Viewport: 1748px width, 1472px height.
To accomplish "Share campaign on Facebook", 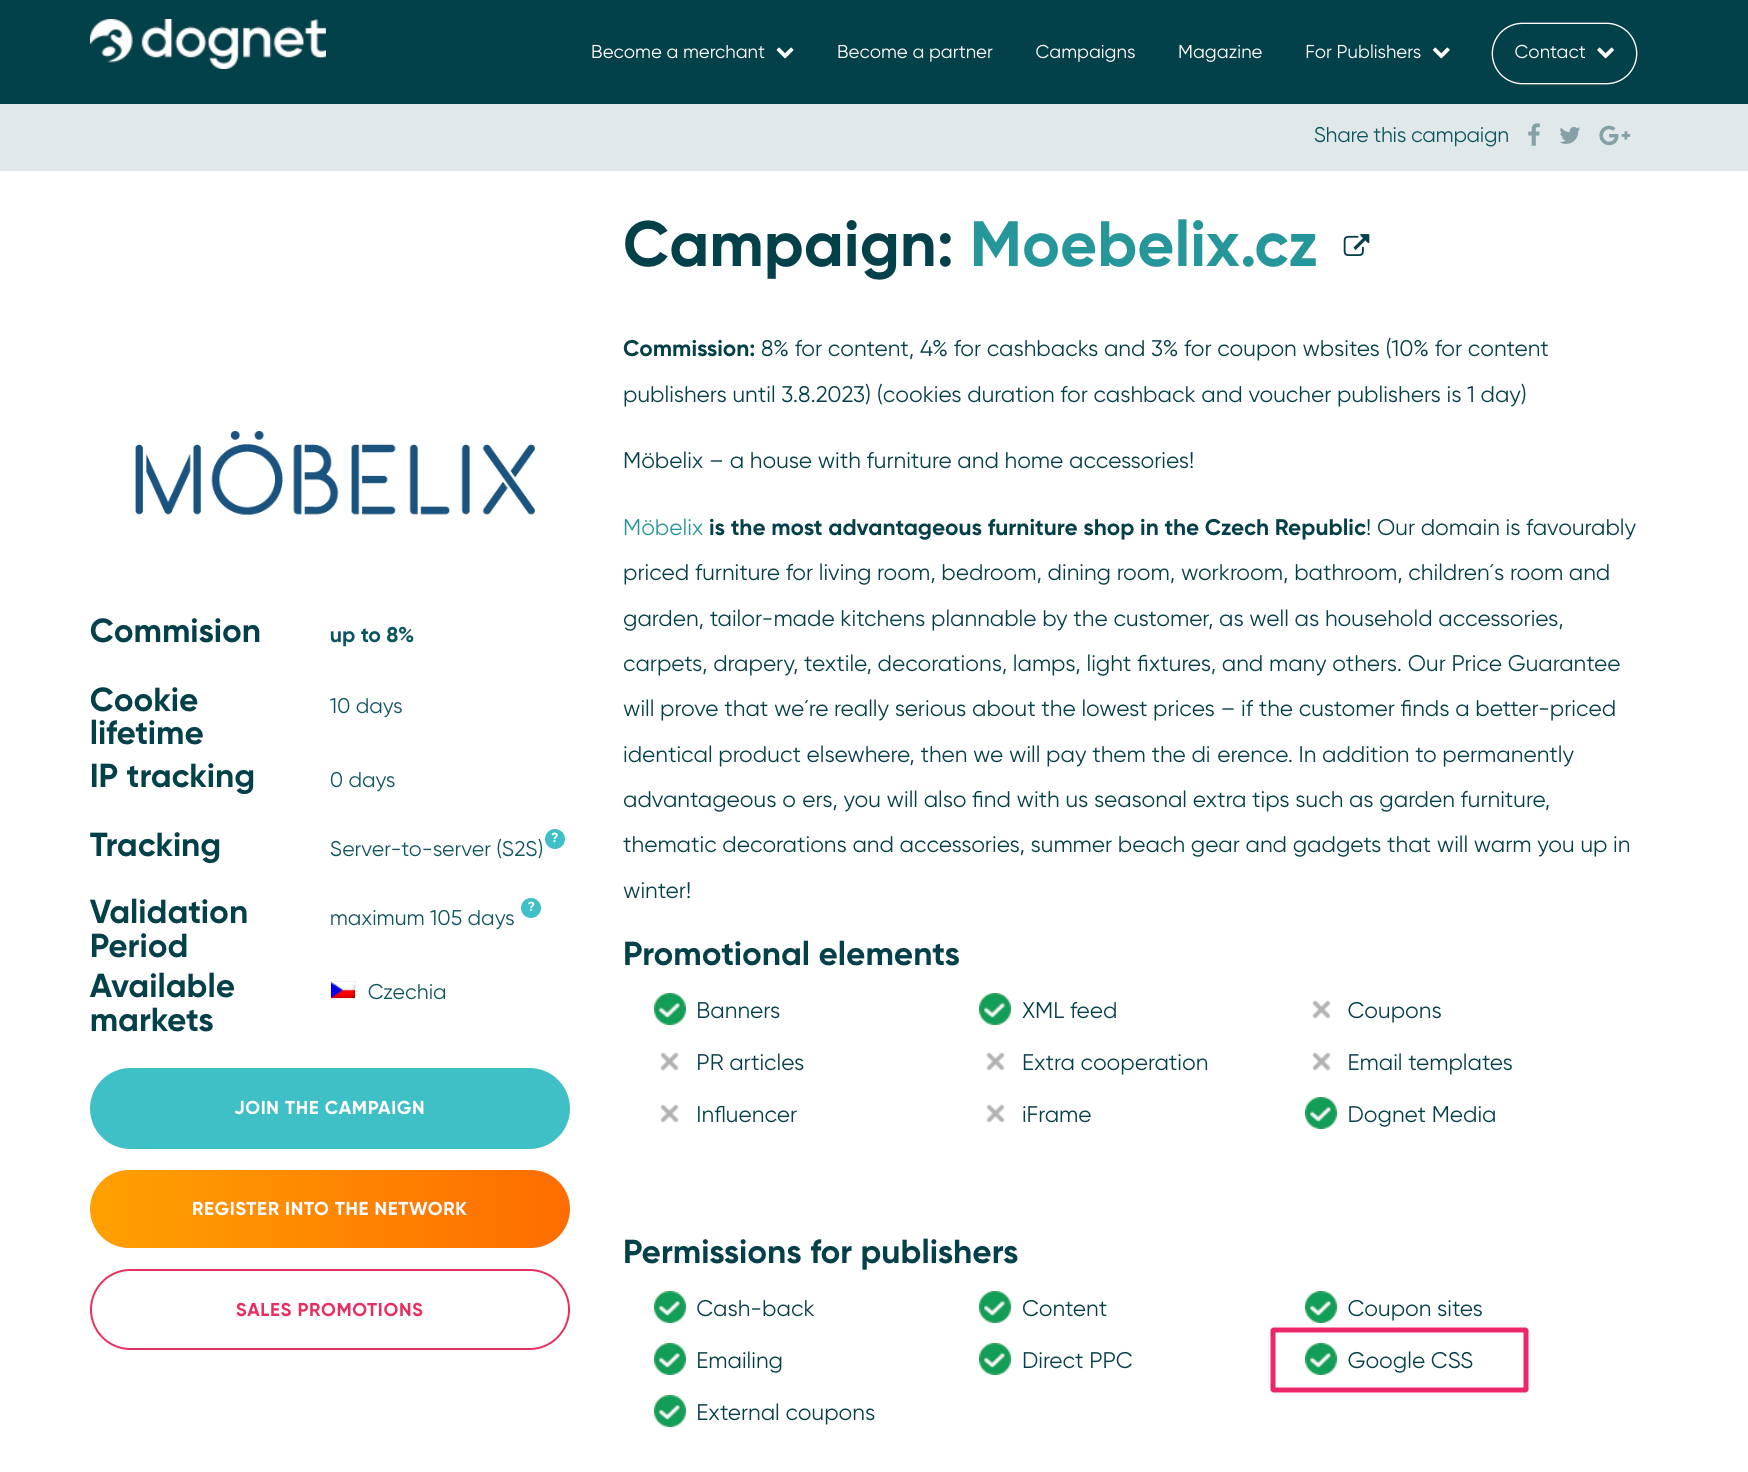I will (x=1534, y=135).
